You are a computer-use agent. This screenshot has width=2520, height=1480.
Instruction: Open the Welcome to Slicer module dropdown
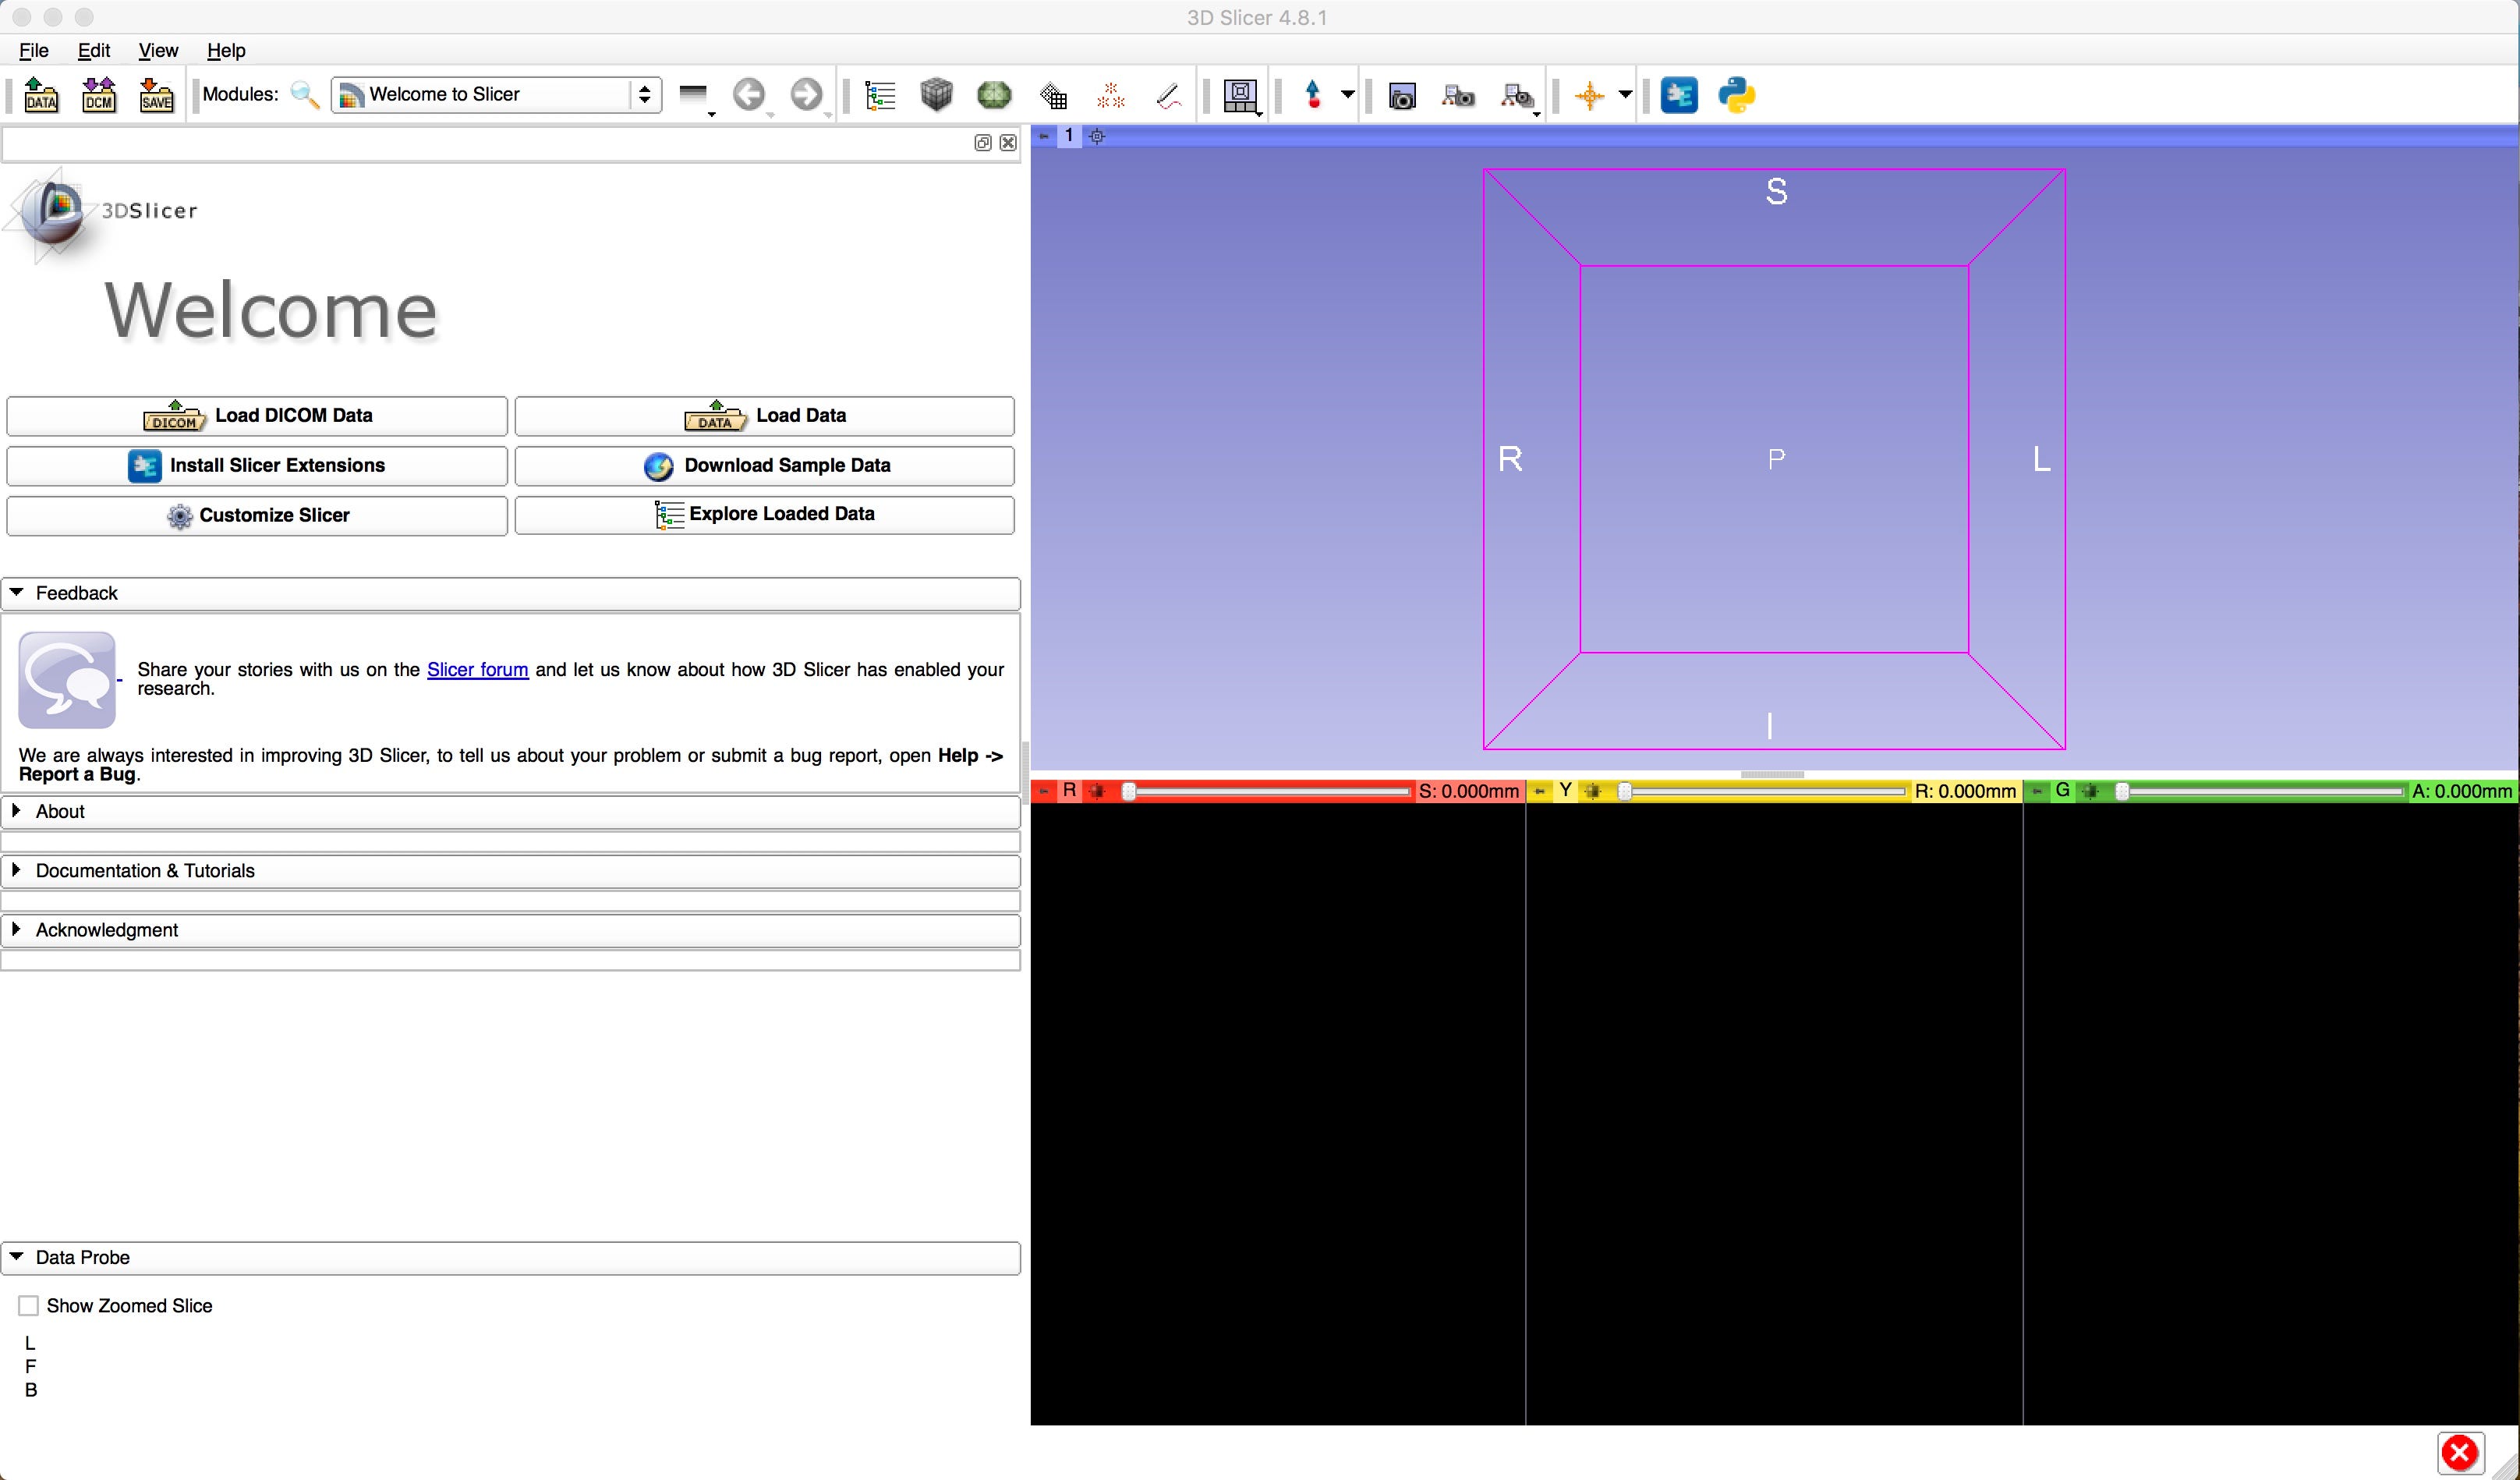496,95
